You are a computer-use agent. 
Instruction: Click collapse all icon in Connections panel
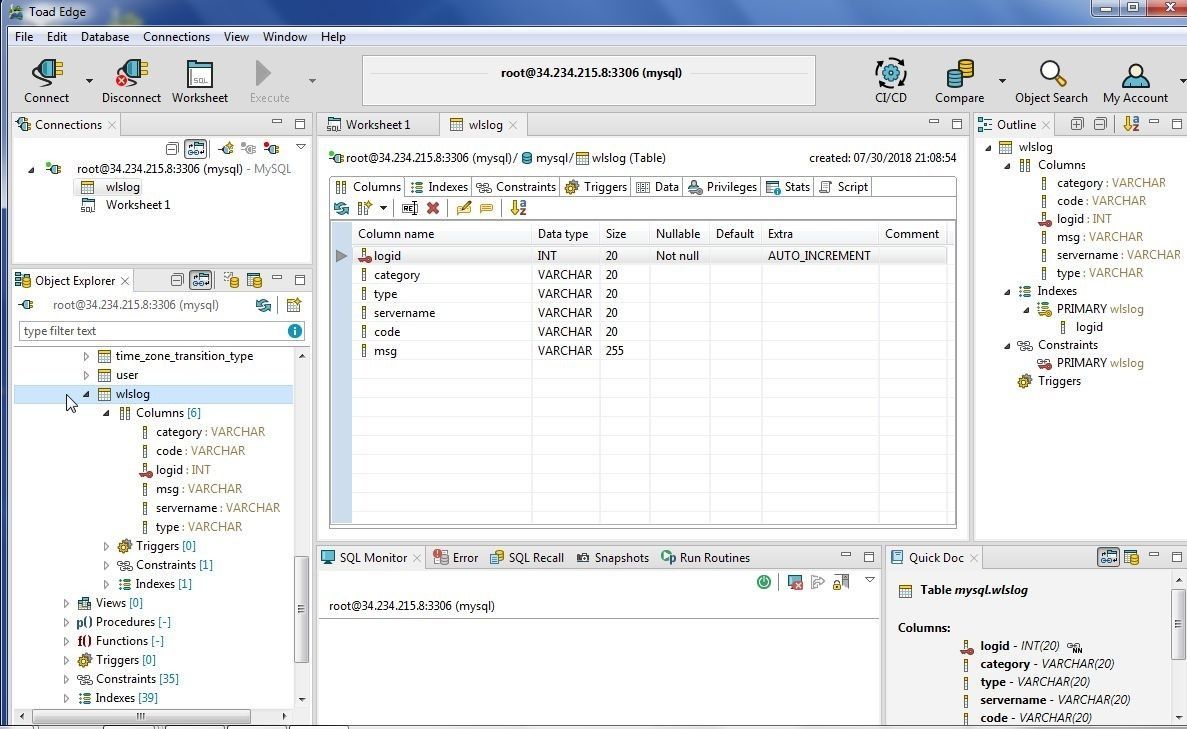coord(172,148)
